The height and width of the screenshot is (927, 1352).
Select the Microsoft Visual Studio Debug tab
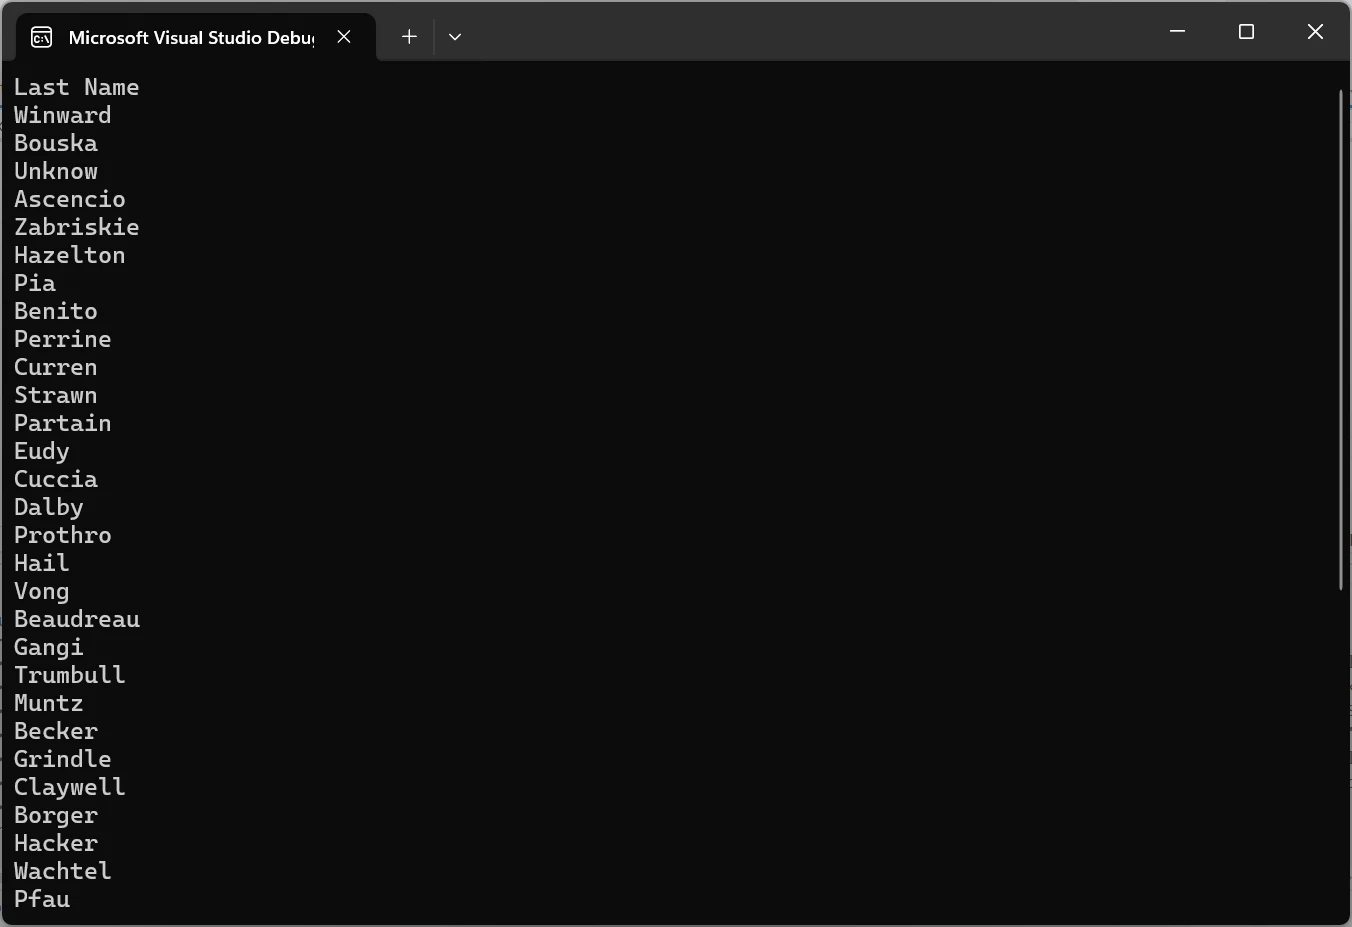(190, 38)
